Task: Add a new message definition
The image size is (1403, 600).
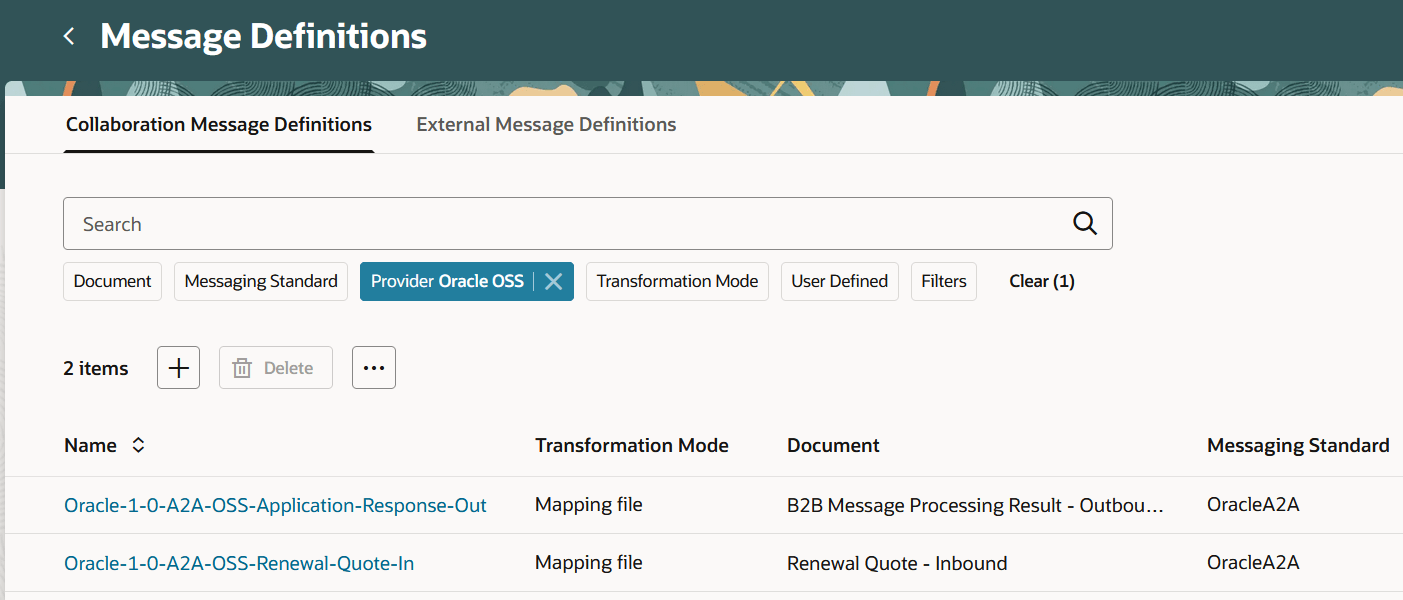Action: click(x=178, y=368)
